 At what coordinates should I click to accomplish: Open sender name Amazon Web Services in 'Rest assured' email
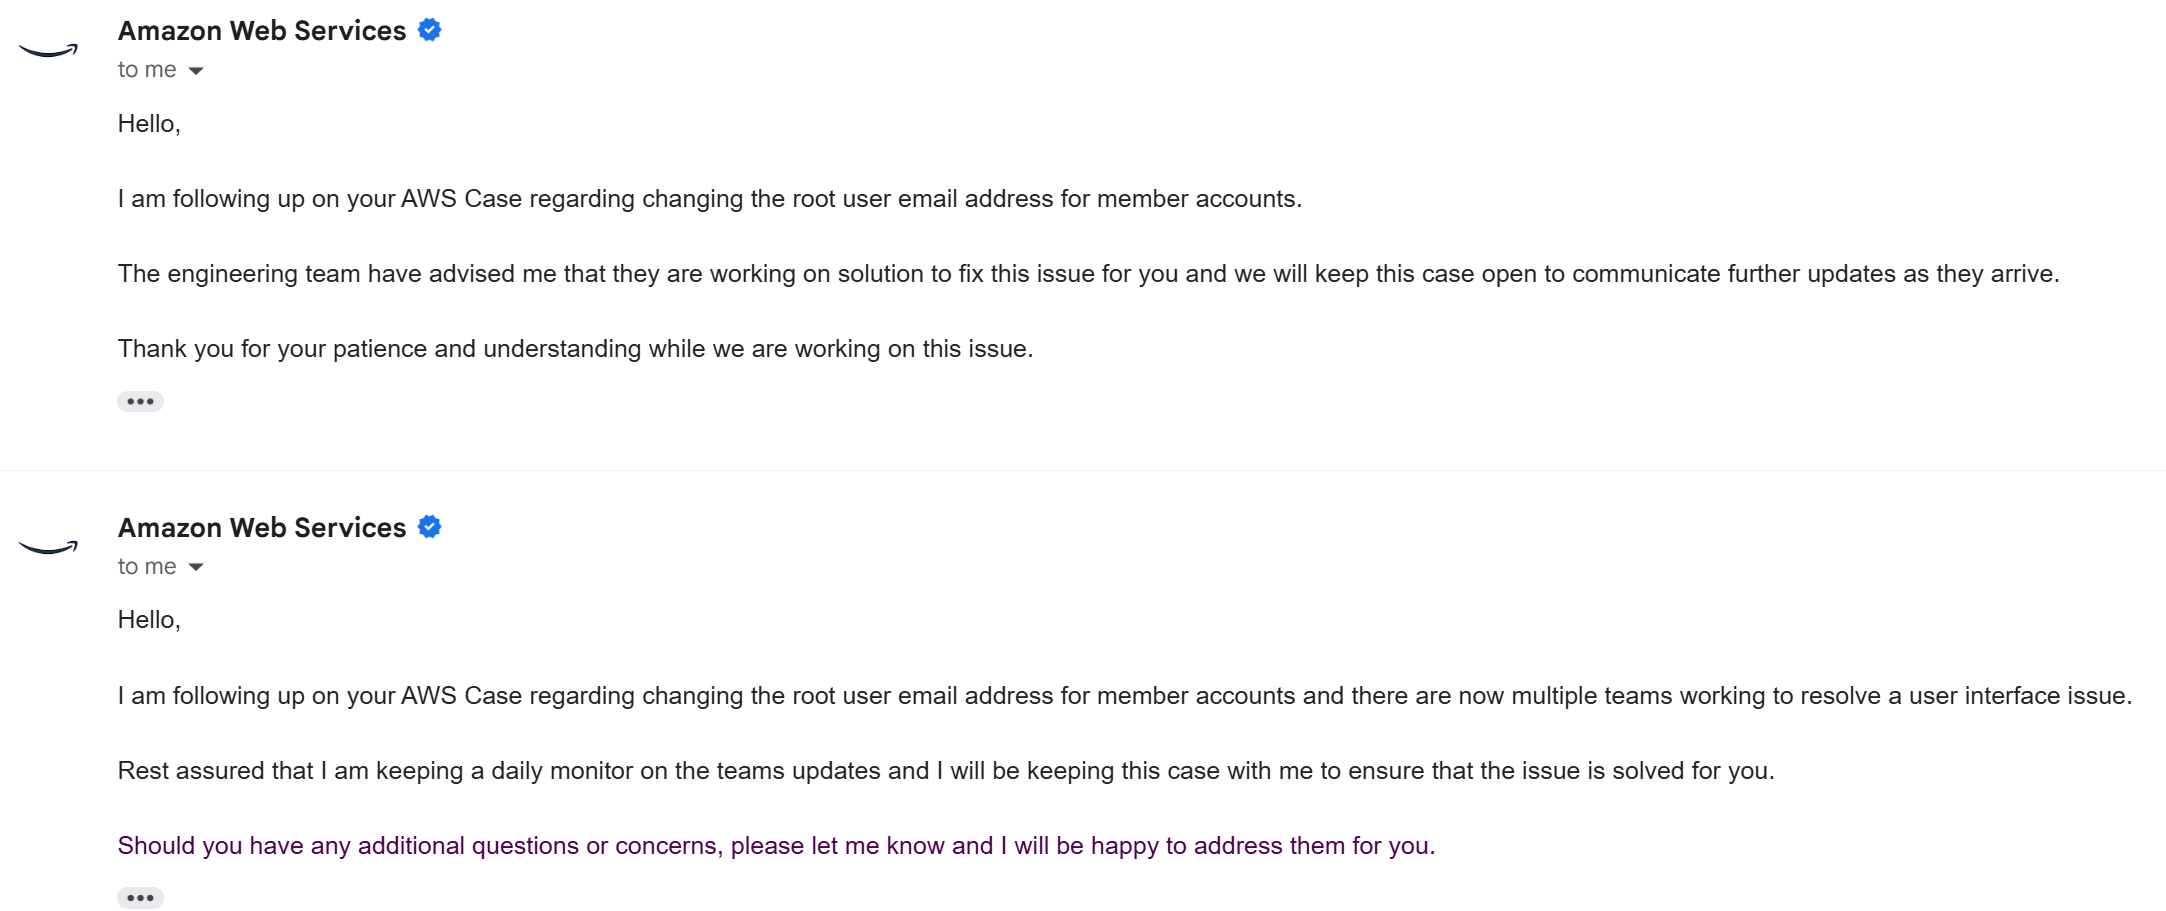point(262,528)
